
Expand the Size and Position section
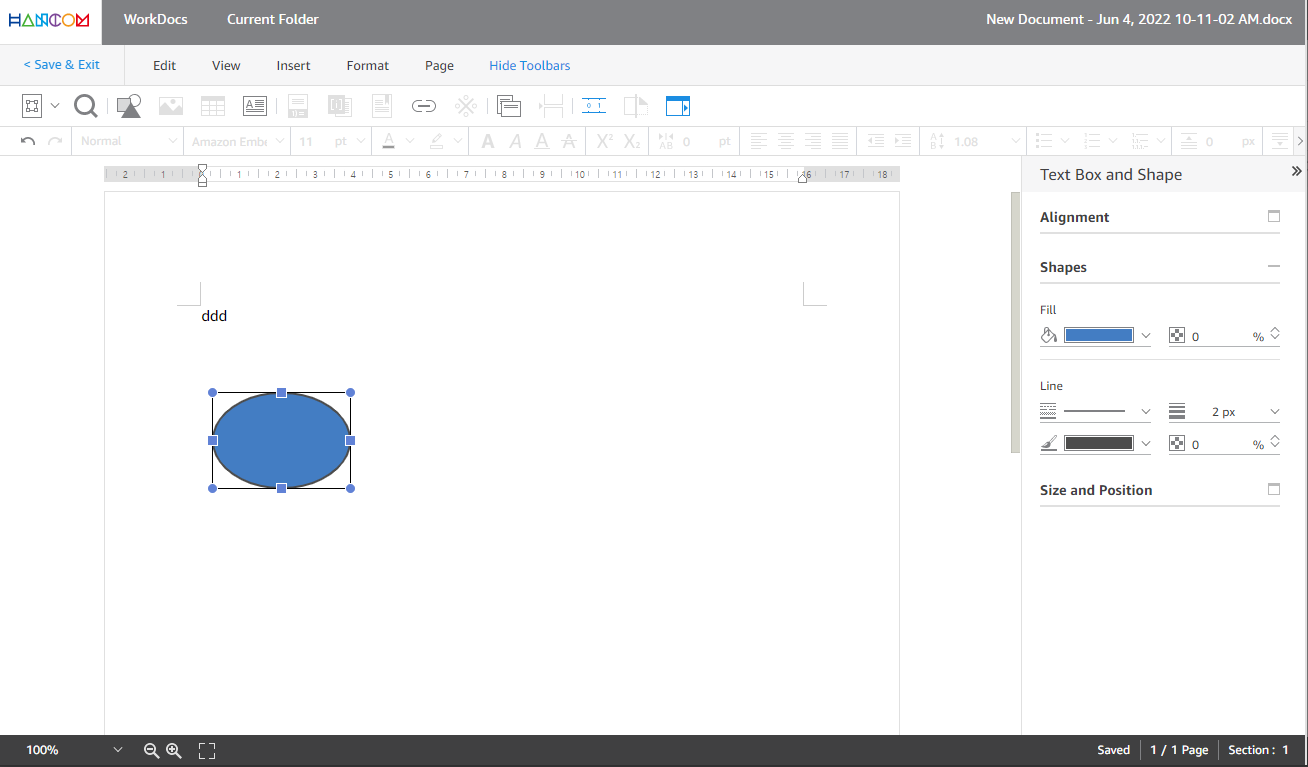(1274, 489)
